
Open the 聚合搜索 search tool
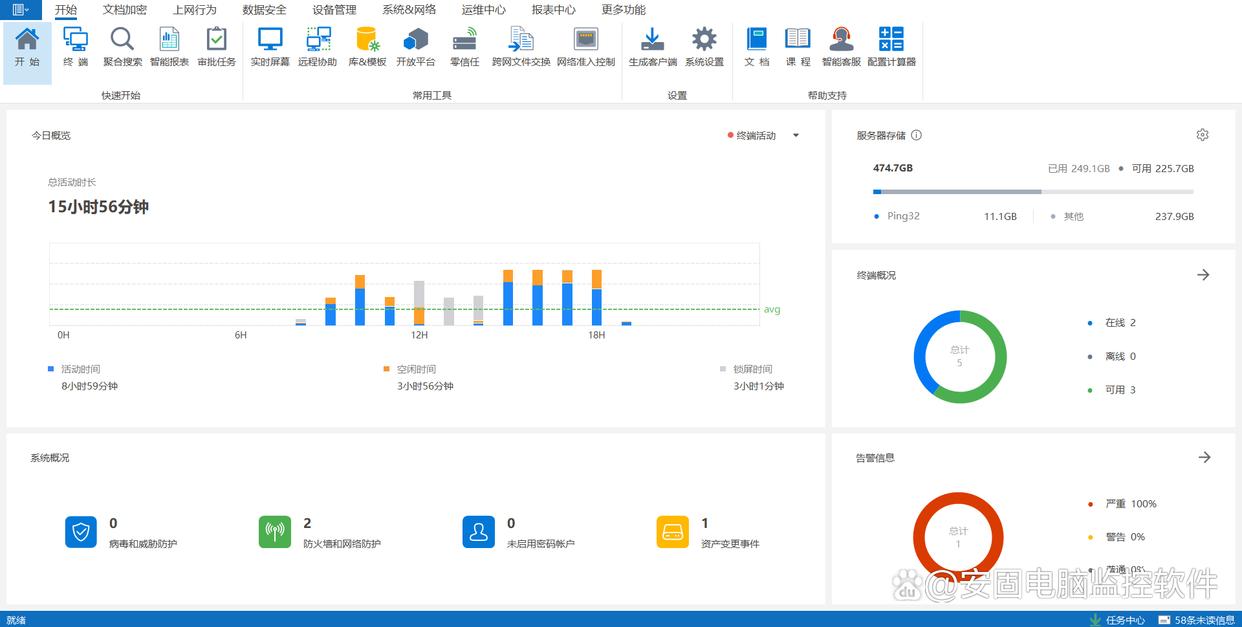tap(122, 47)
